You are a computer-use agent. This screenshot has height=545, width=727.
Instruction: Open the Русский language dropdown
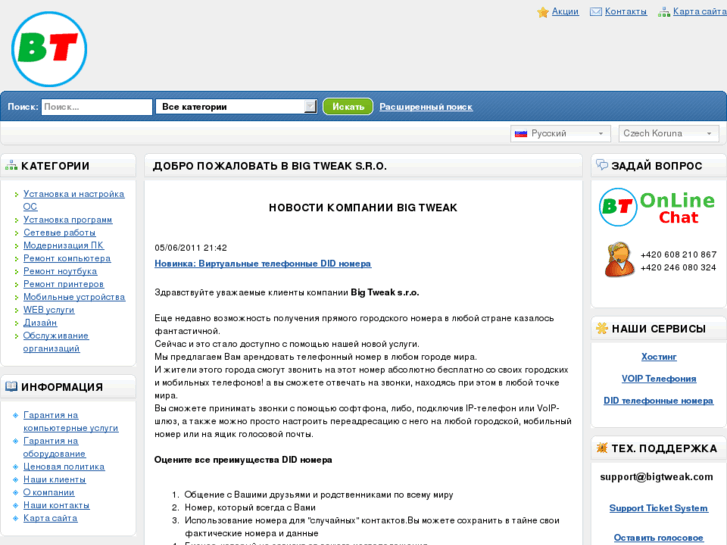point(560,134)
